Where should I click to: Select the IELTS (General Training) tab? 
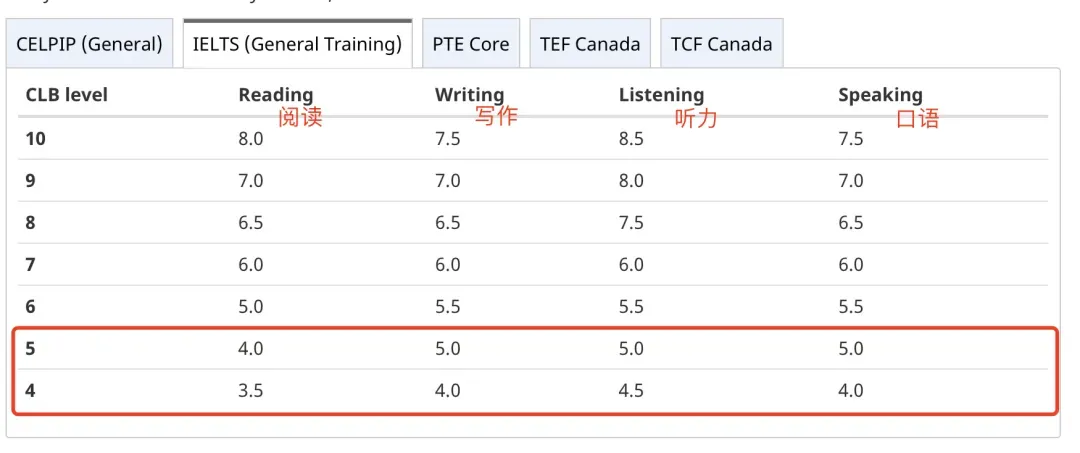tap(298, 45)
